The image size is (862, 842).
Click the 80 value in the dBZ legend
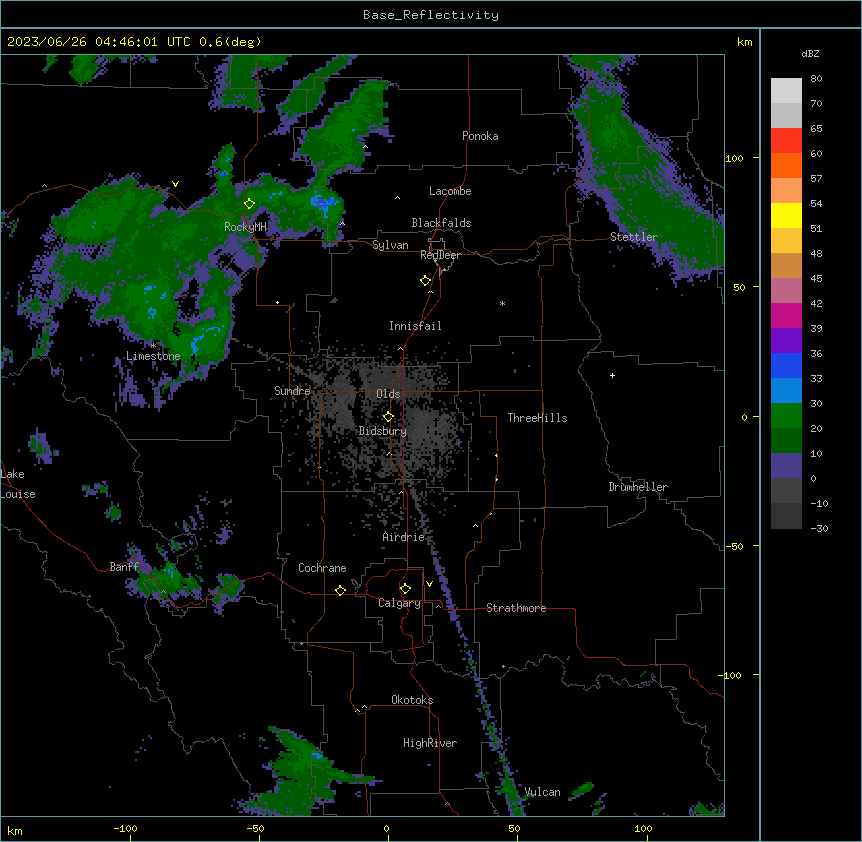pyautogui.click(x=816, y=79)
